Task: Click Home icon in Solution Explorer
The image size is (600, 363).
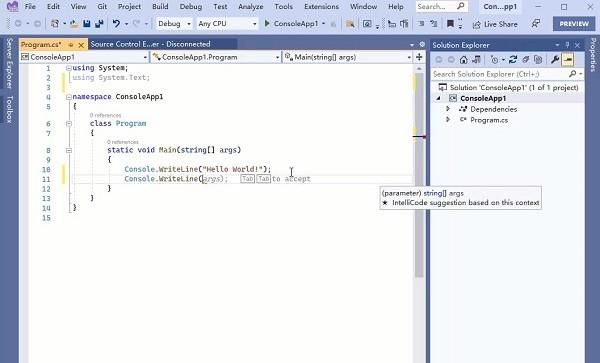Action: (x=463, y=60)
